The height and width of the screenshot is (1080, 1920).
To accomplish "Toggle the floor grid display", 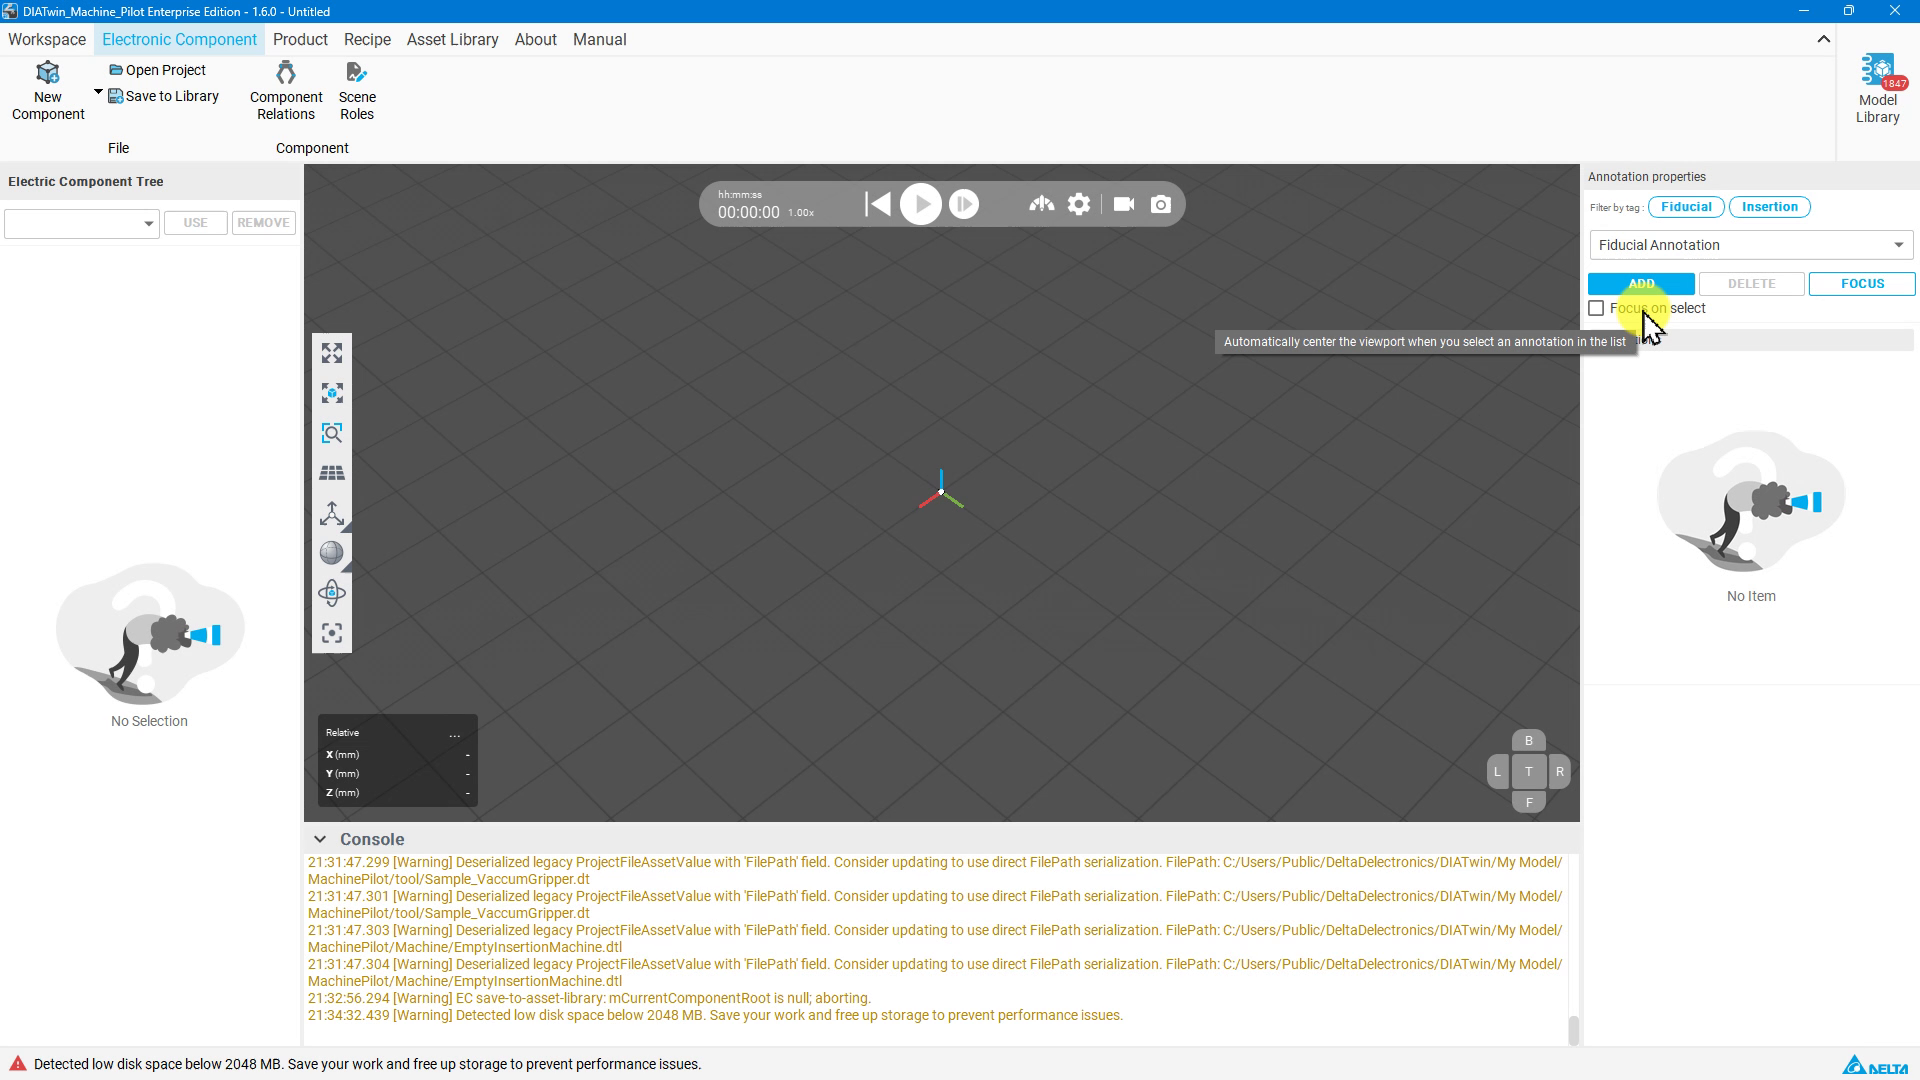I will pyautogui.click(x=332, y=473).
